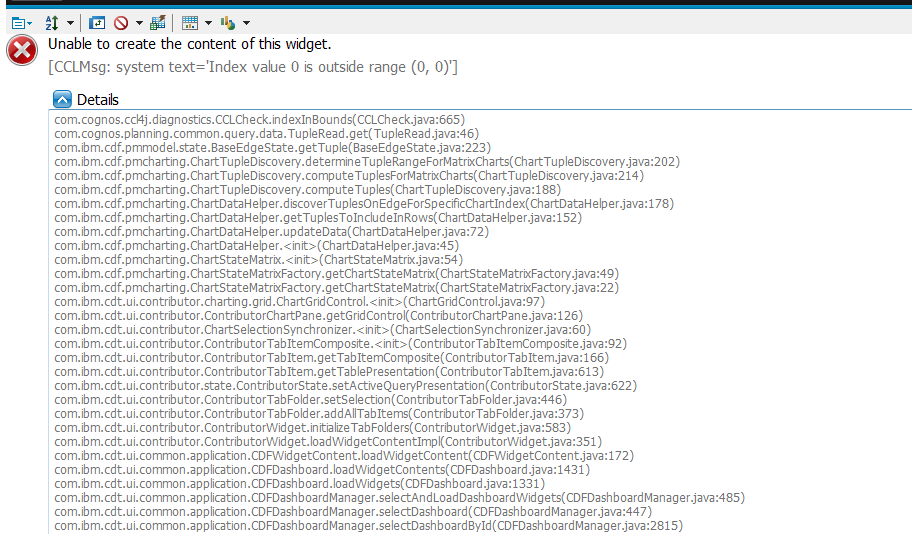This screenshot has height=534, width=912.
Task: Select the BaseEdgeState.getTuple stack line
Action: [272, 148]
